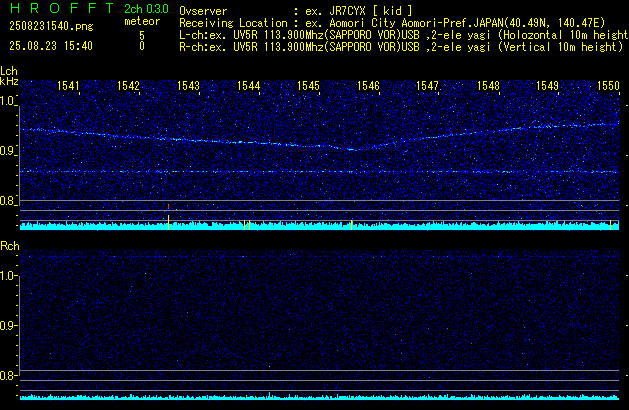
Task: Click the R-ch receiver description line
Action: [401, 47]
